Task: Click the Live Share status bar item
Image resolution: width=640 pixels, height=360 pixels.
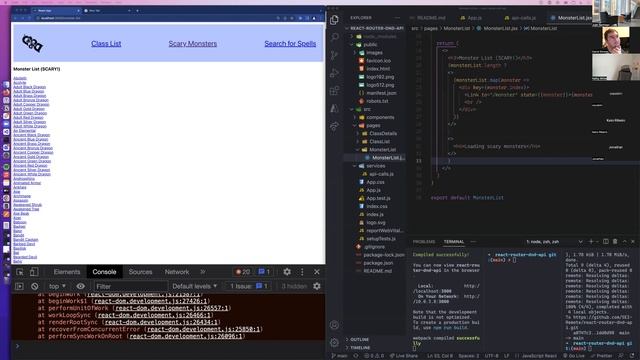Action: (404, 356)
